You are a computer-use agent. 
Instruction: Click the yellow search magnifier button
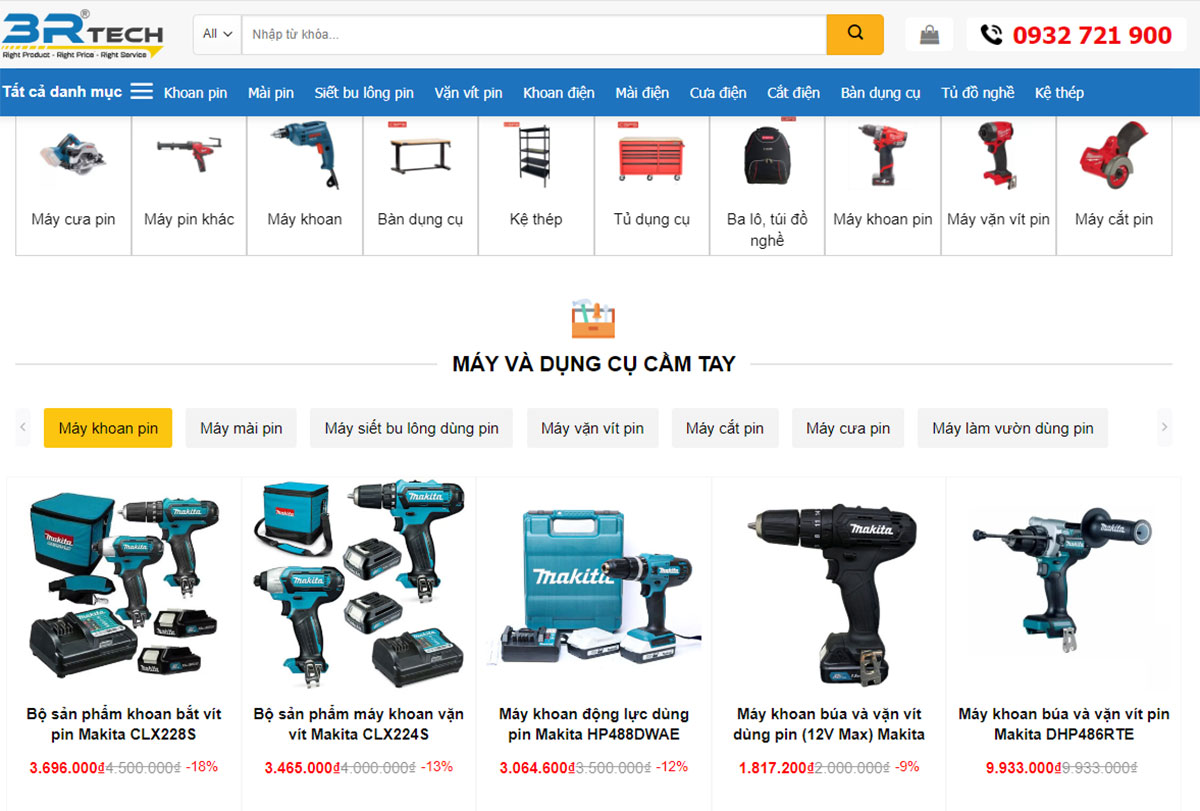click(855, 34)
